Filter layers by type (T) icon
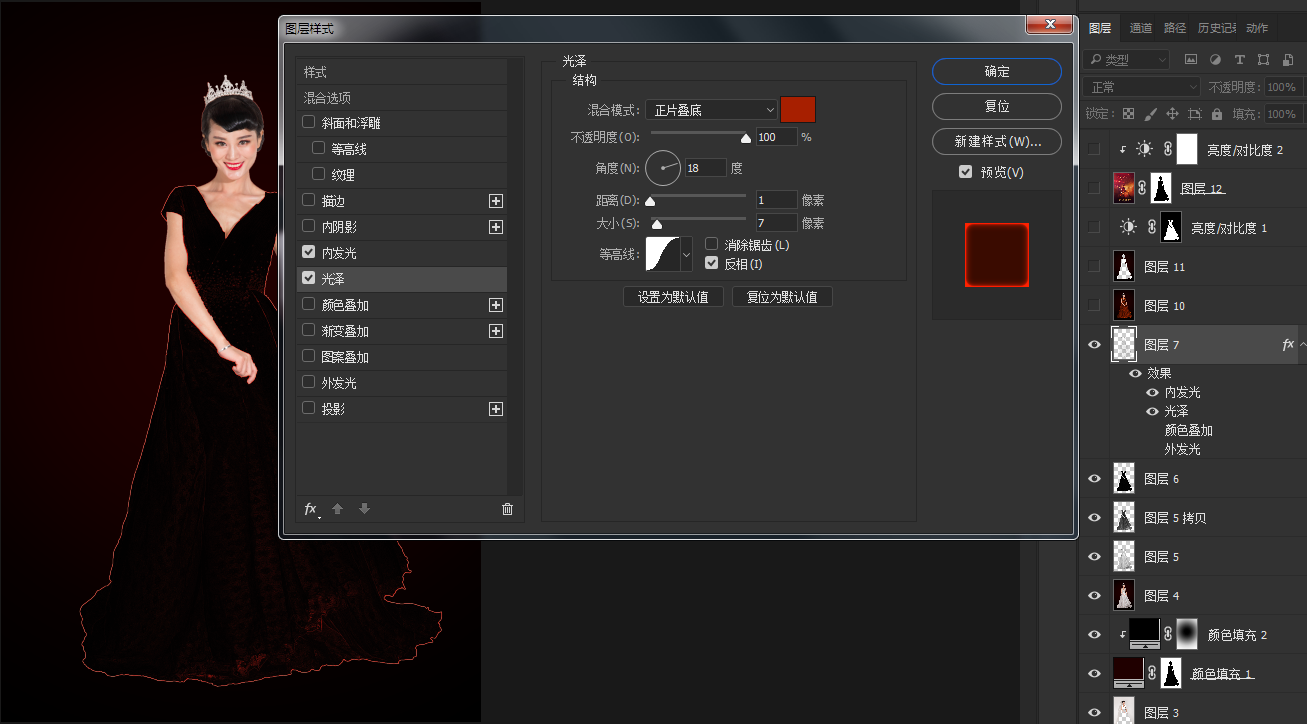 (x=1240, y=59)
